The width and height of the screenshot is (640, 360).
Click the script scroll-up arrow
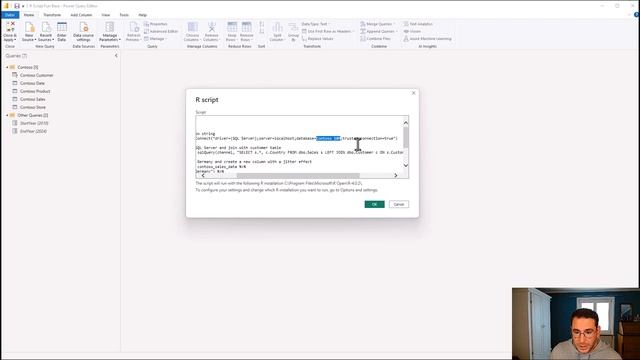[x=406, y=123]
